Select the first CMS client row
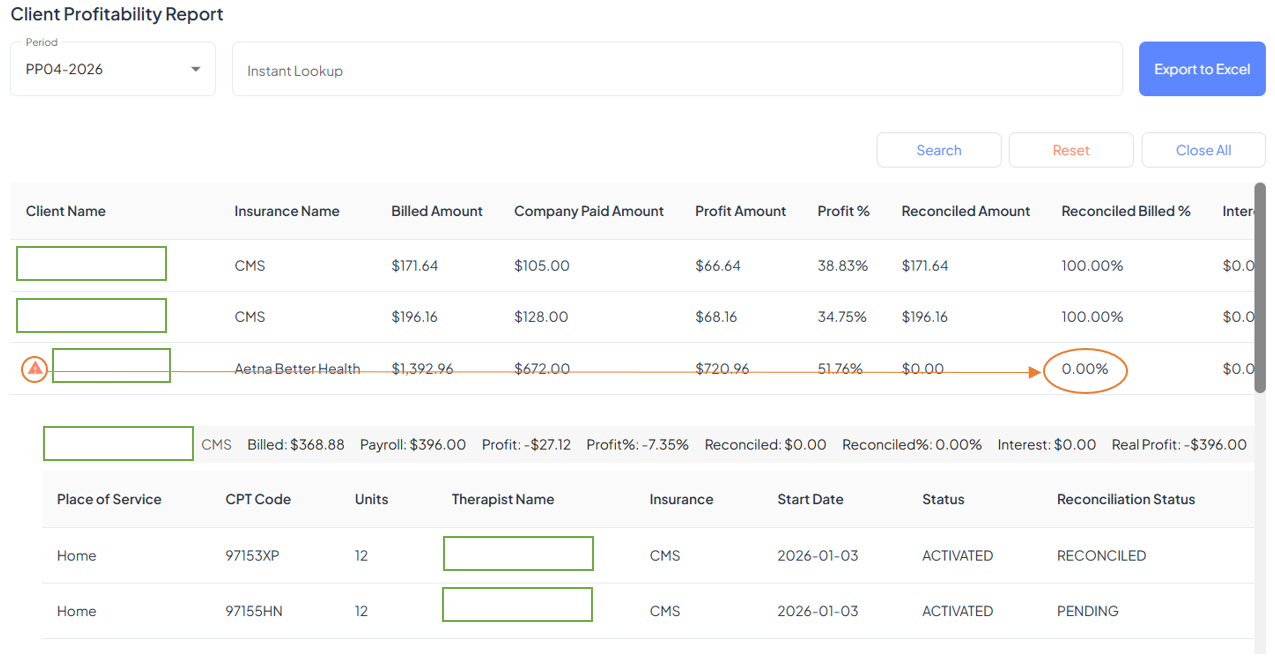The width and height of the screenshot is (1275, 663). tap(91, 263)
